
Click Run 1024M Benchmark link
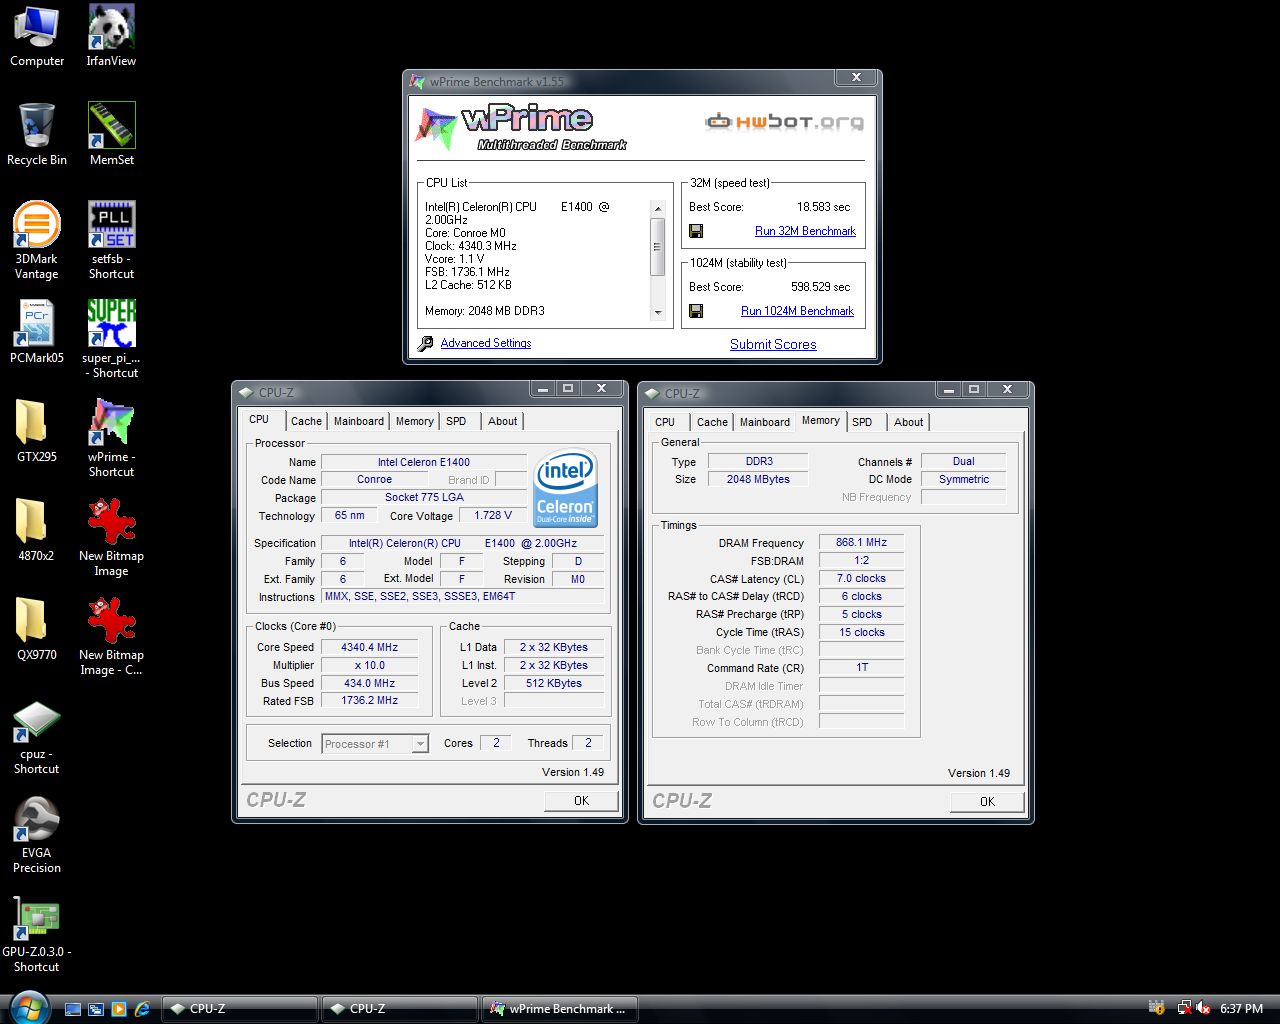(x=797, y=311)
